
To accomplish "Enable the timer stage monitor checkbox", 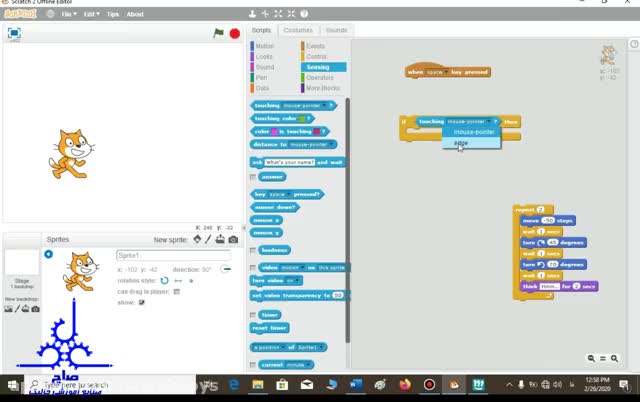I will 253,315.
